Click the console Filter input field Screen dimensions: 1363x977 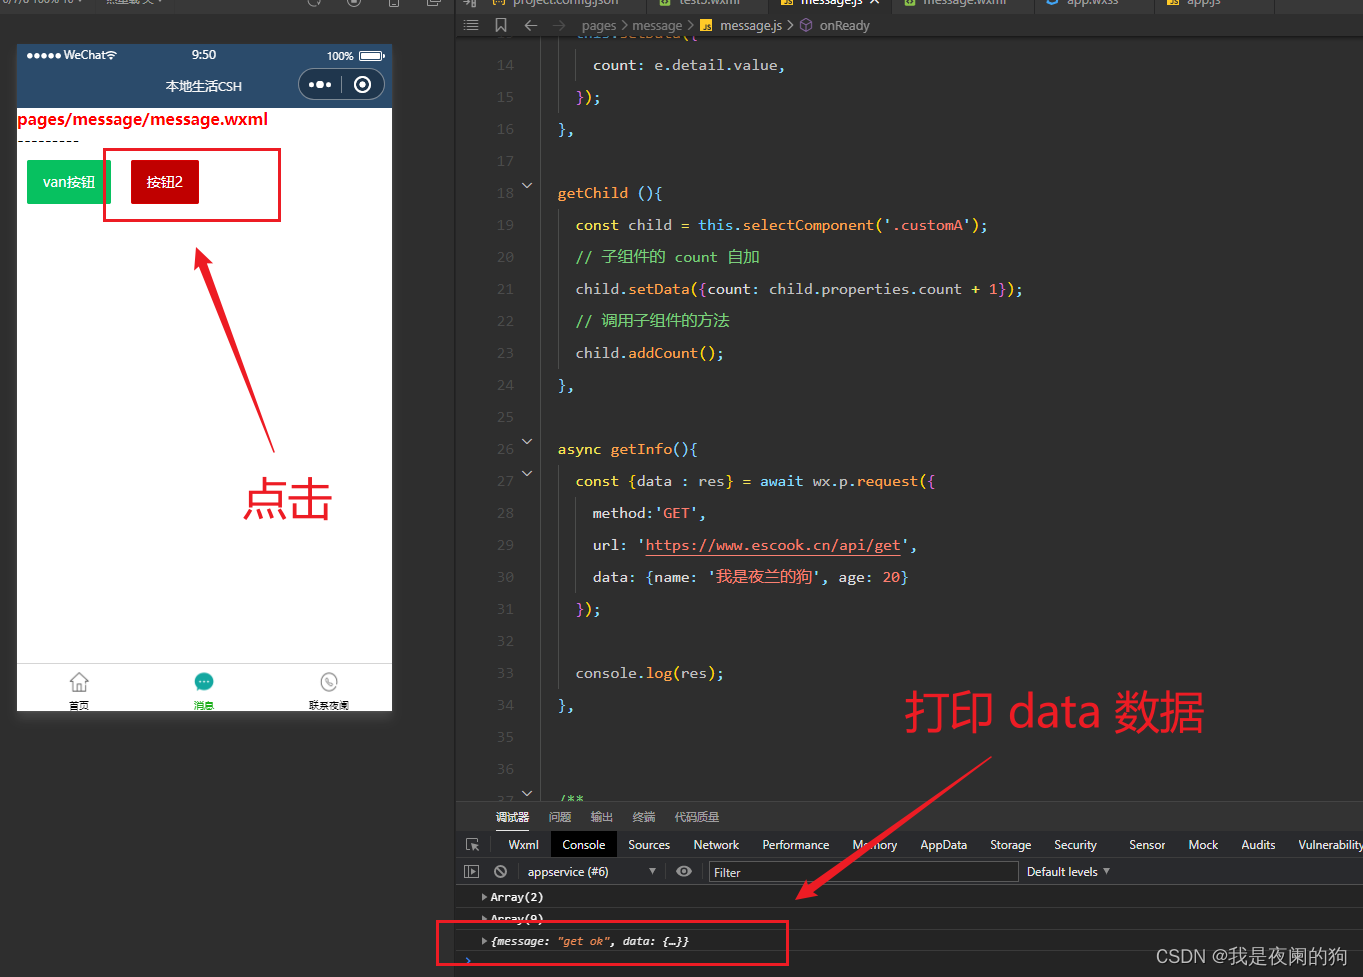tap(864, 872)
